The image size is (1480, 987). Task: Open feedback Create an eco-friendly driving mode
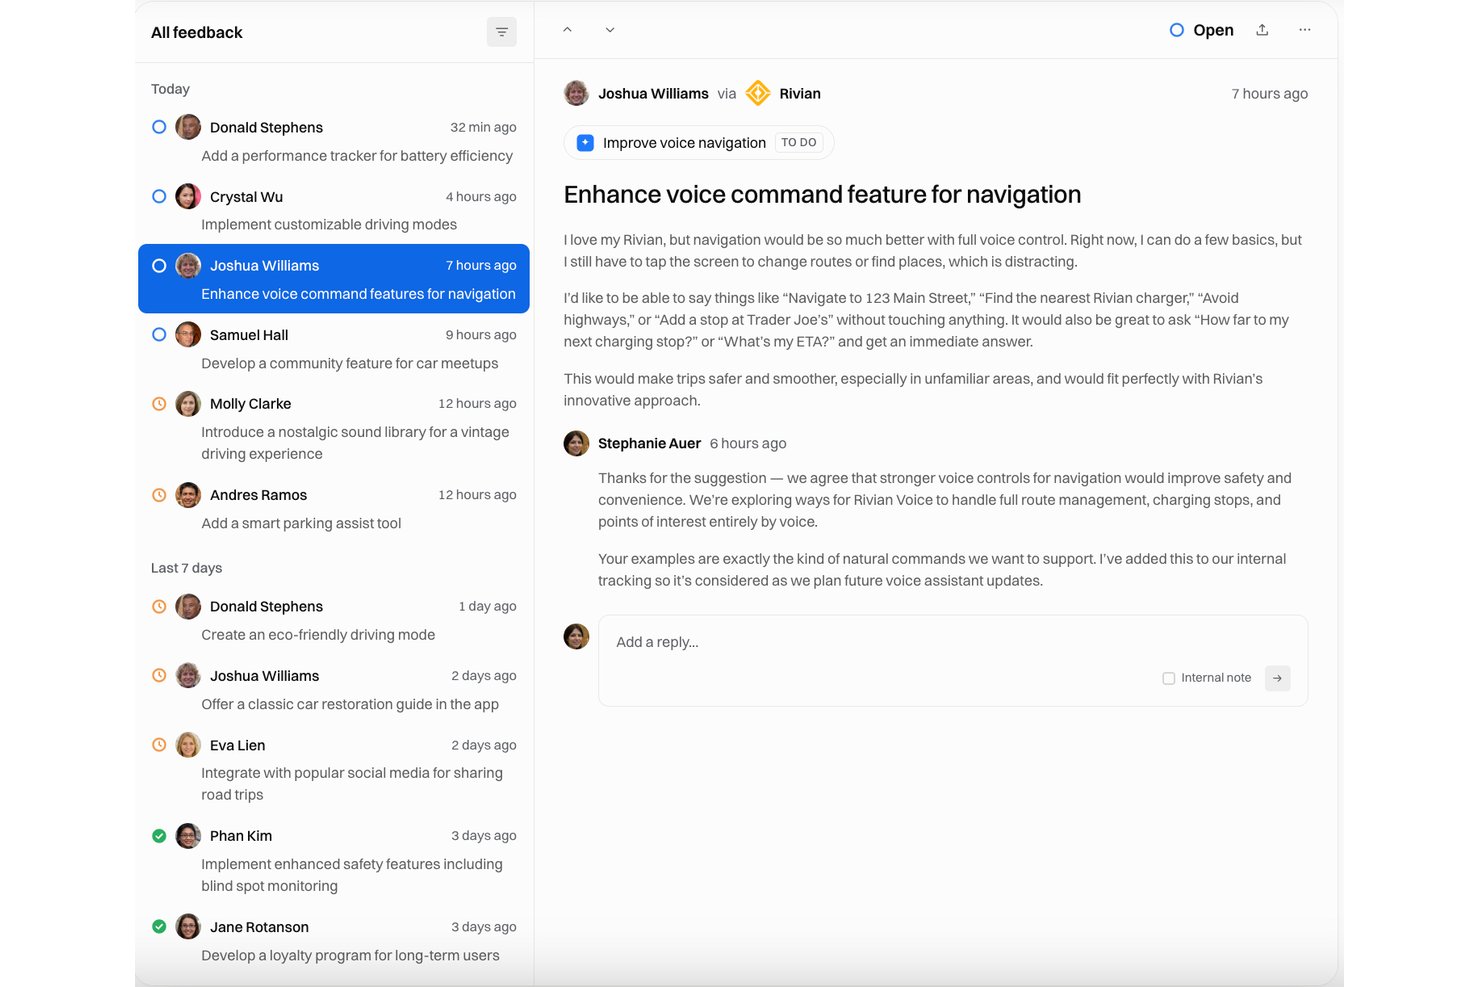coord(334,620)
